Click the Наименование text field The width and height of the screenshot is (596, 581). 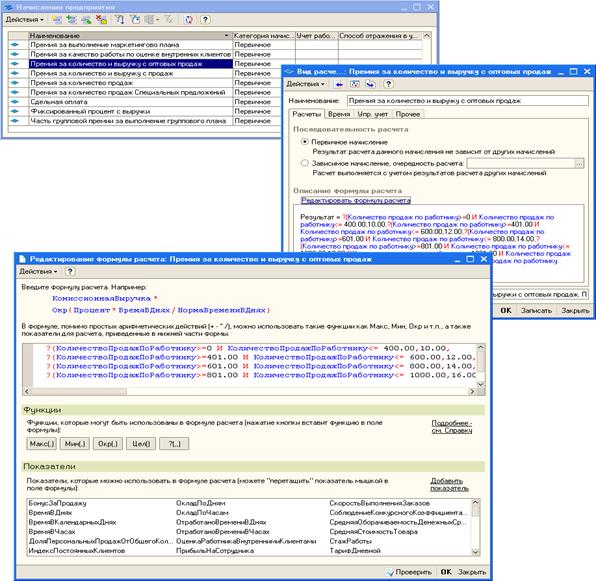tap(468, 101)
